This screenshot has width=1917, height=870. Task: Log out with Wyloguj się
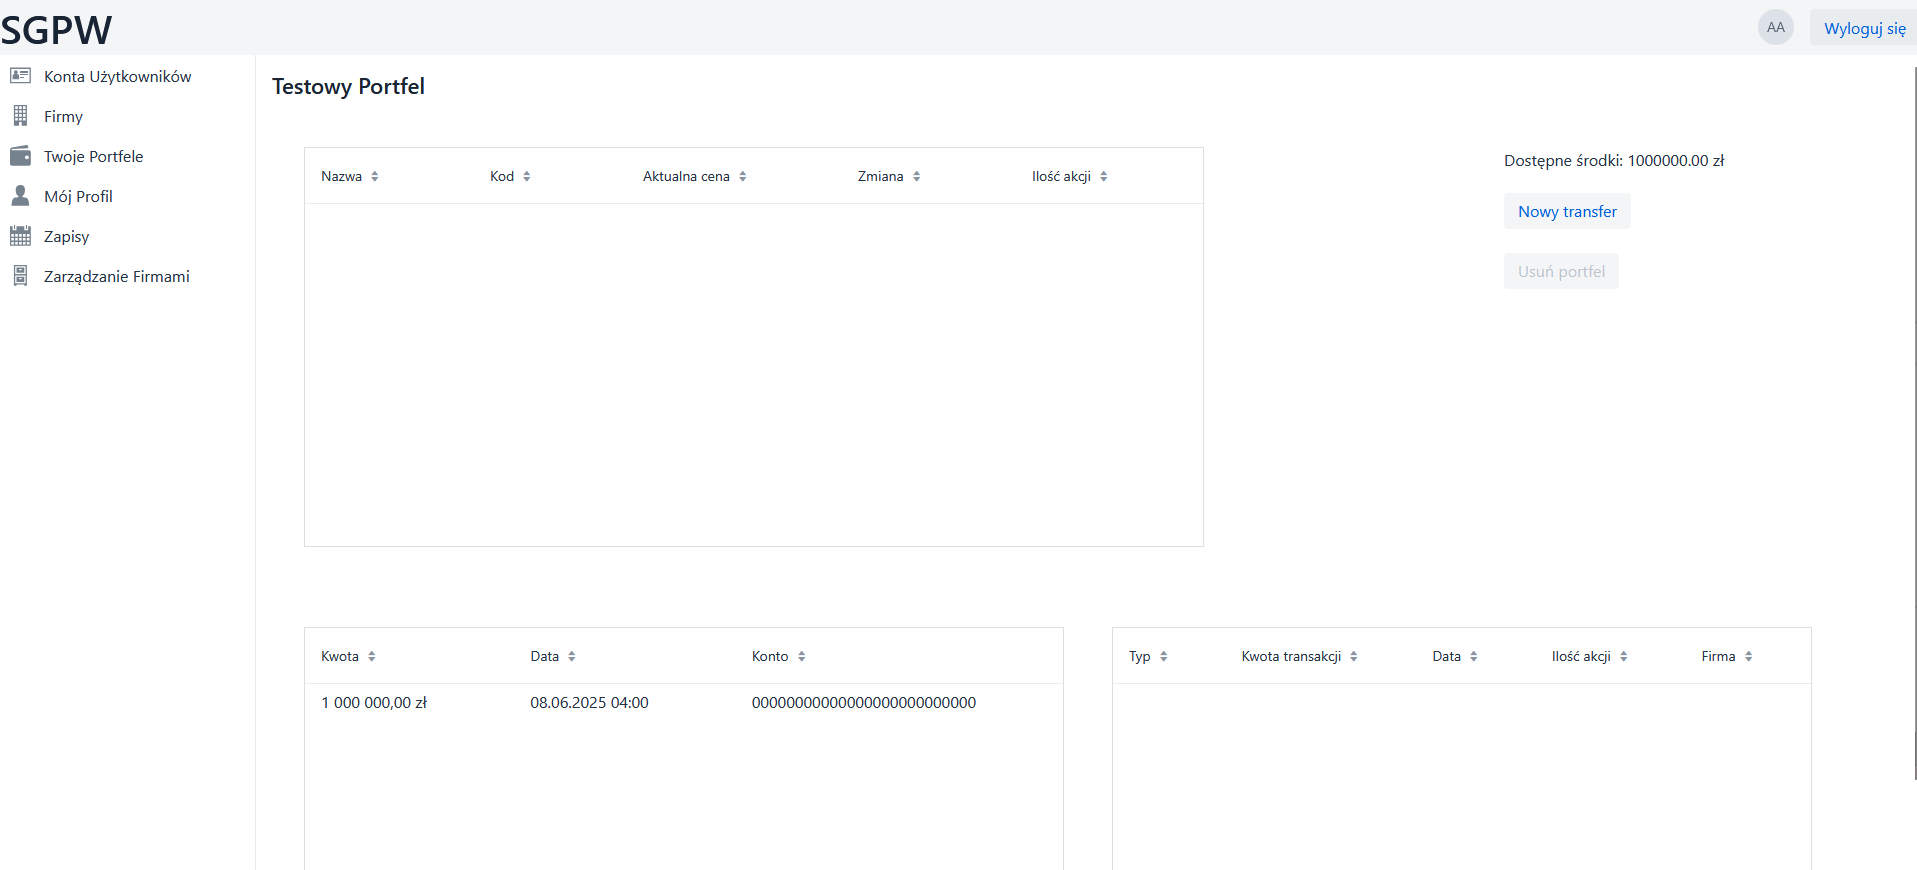click(x=1864, y=28)
